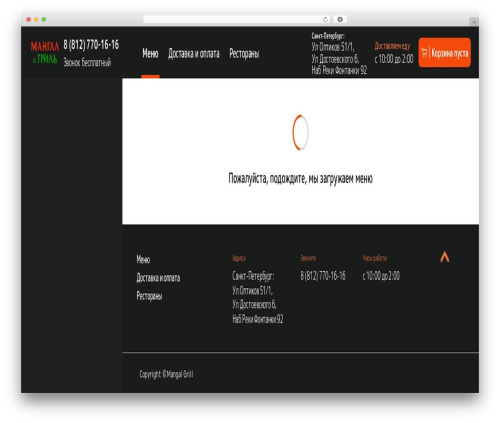
Task: Click text Пожалуйста, подождите, мы загружаем меню
Action: tap(300, 178)
